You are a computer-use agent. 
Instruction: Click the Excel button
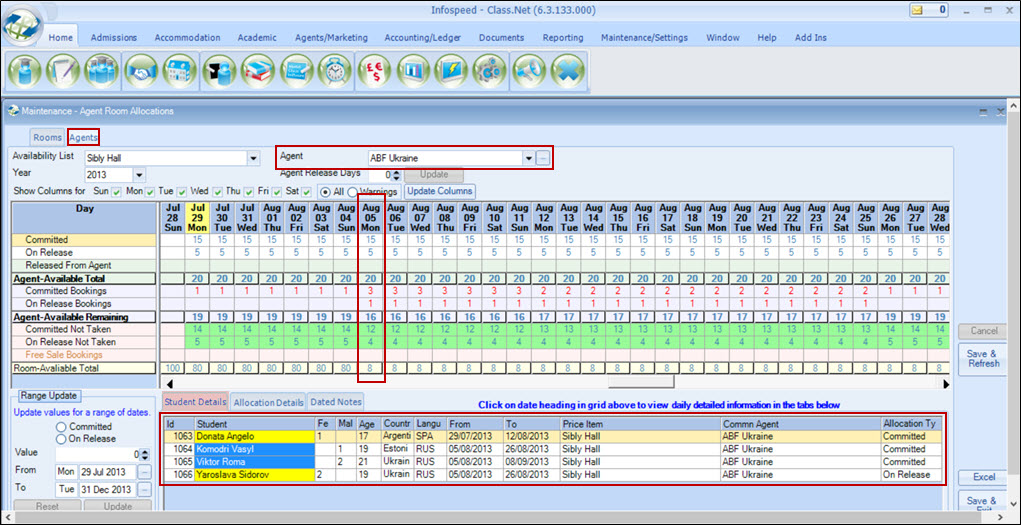[x=983, y=477]
